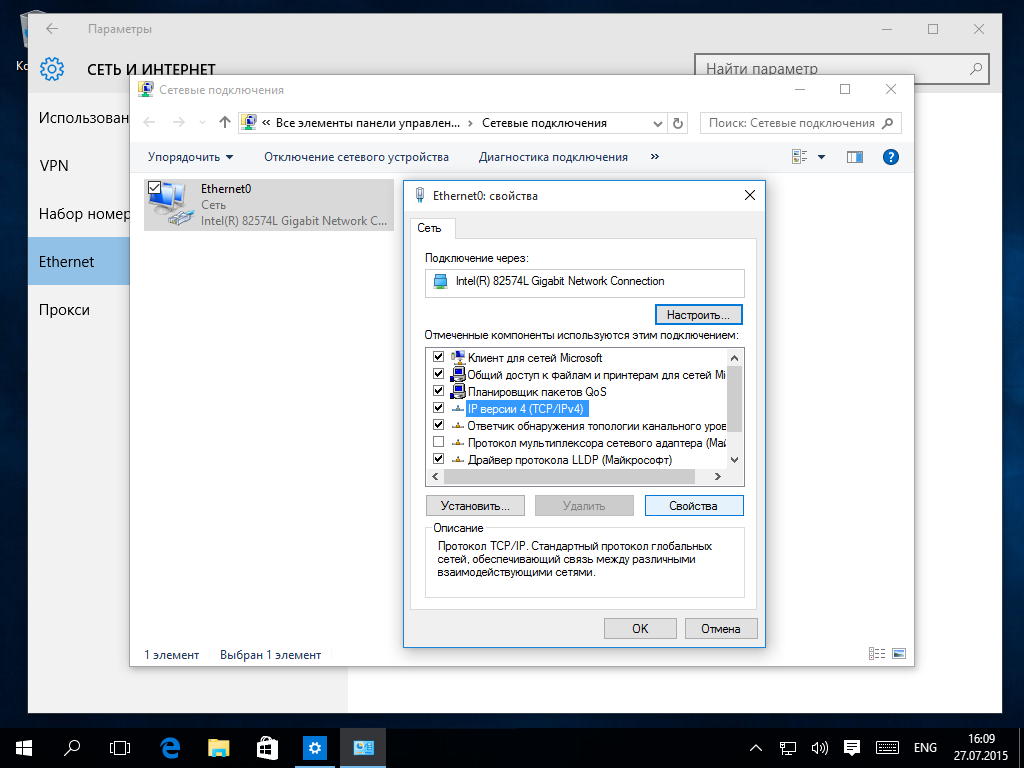The height and width of the screenshot is (768, 1024).
Task: Open Action Center notifications icon
Action: tap(852, 748)
